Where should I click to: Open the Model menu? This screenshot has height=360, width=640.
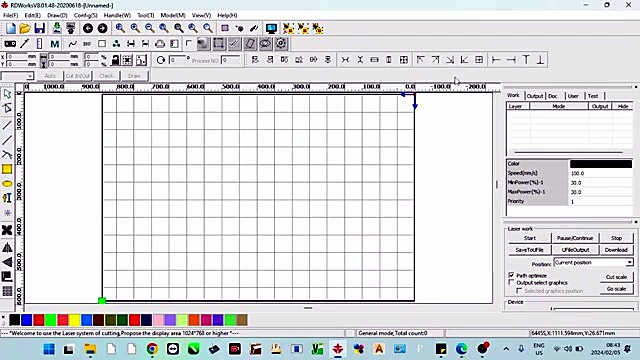click(x=173, y=15)
